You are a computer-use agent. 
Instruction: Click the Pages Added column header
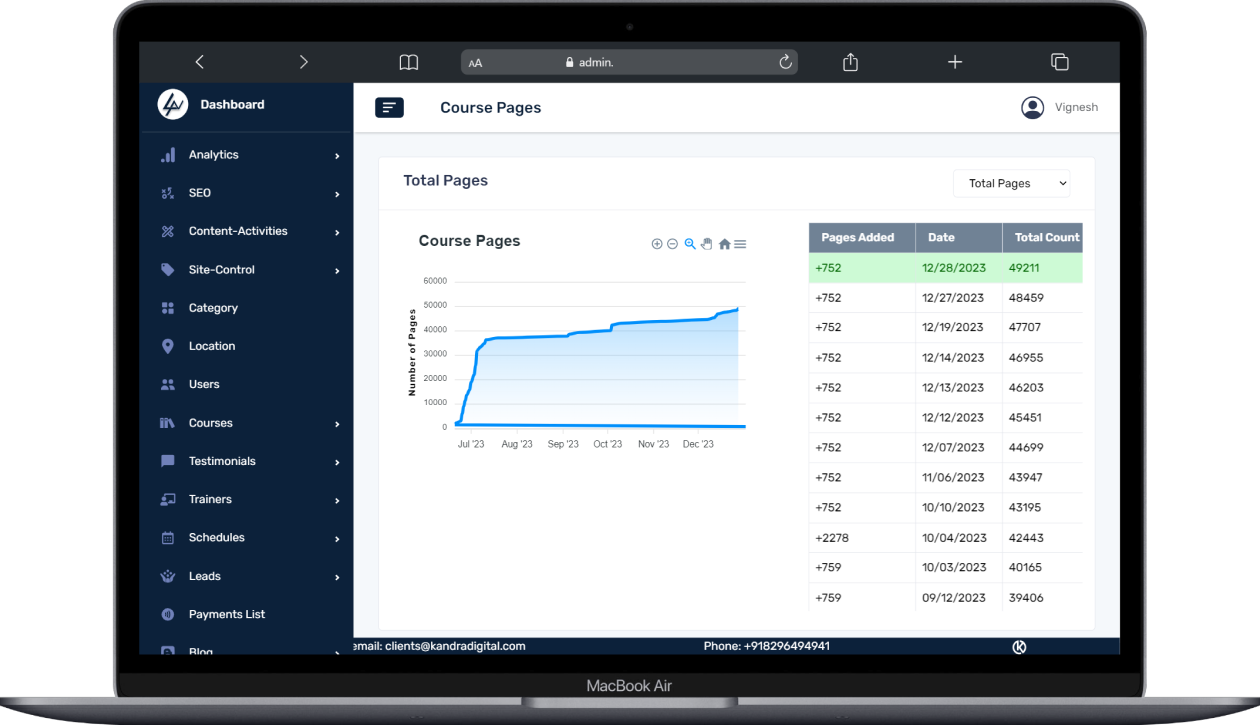(x=862, y=238)
